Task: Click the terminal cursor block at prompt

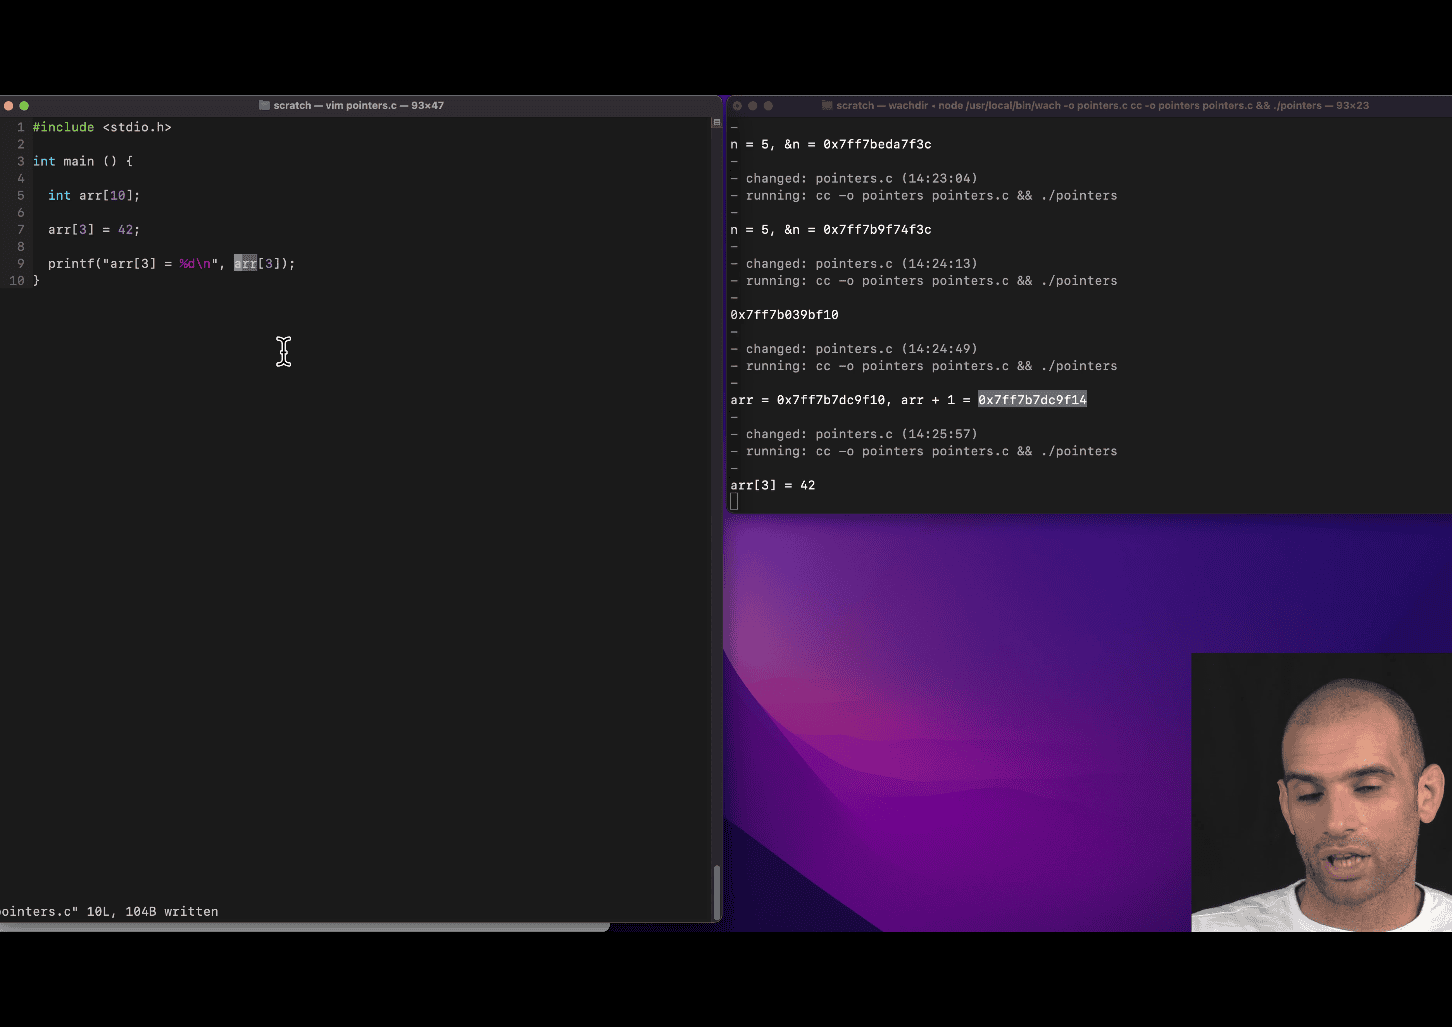Action: [734, 502]
